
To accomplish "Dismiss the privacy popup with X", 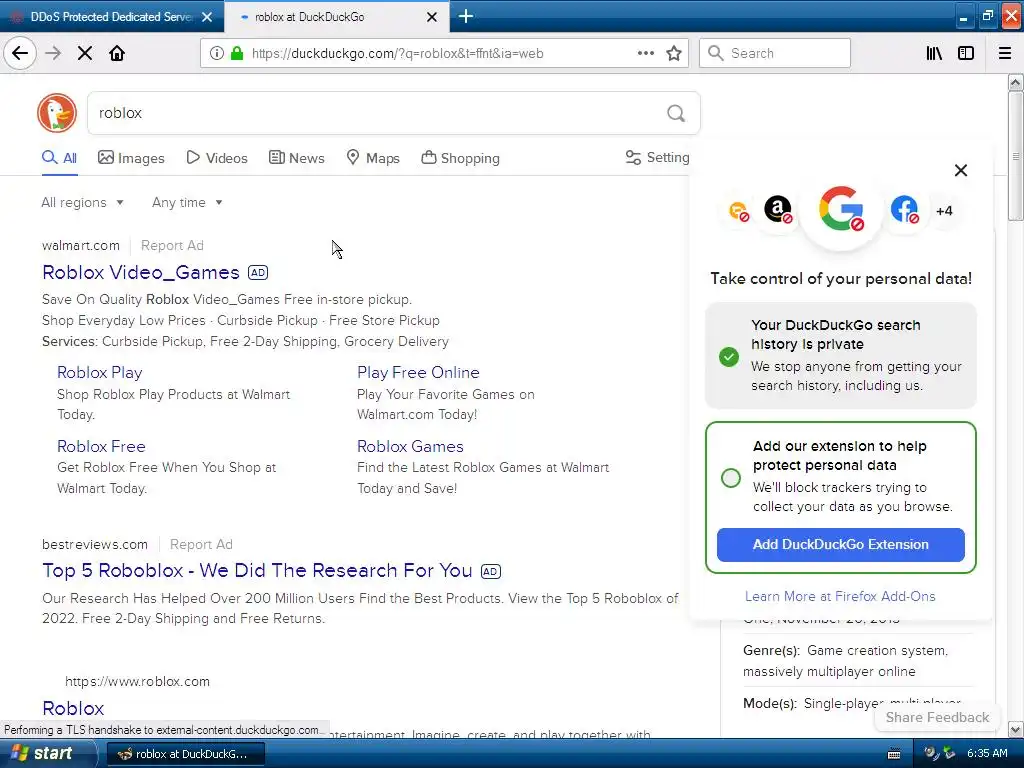I will pos(961,170).
